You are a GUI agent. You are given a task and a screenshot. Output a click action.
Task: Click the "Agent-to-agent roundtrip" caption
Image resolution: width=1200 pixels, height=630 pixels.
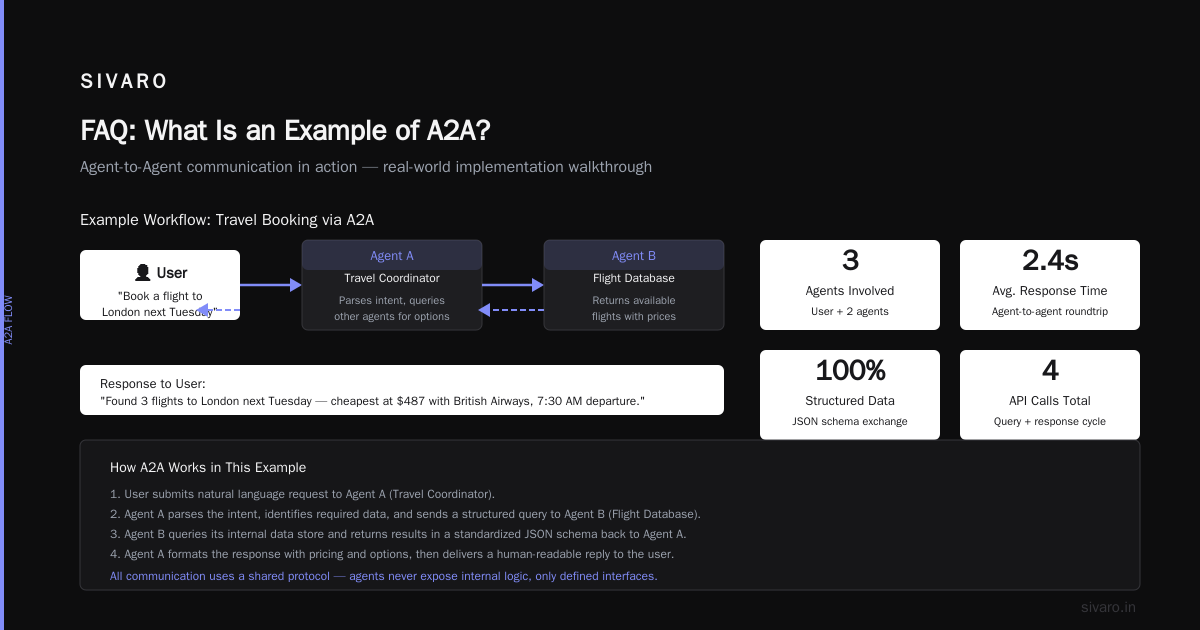pyautogui.click(x=1050, y=311)
